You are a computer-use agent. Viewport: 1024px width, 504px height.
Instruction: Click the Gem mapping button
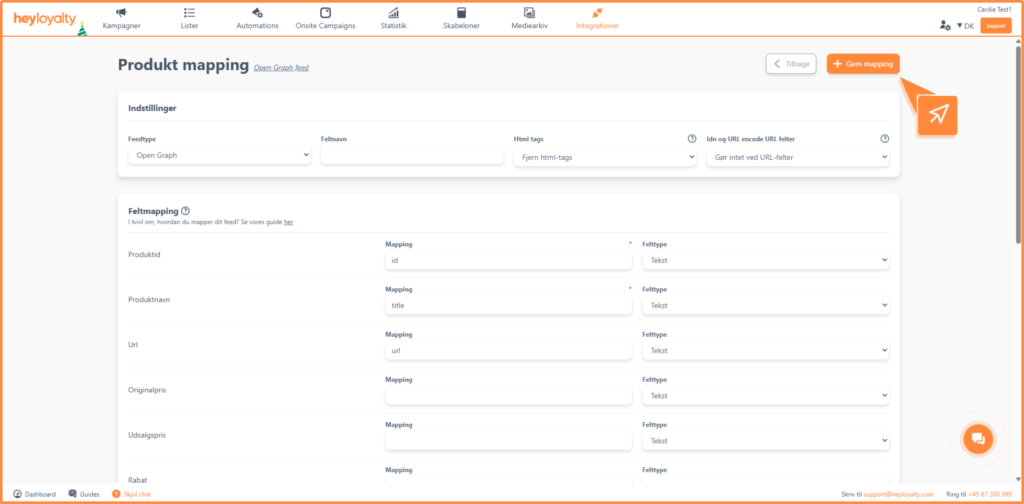point(863,64)
